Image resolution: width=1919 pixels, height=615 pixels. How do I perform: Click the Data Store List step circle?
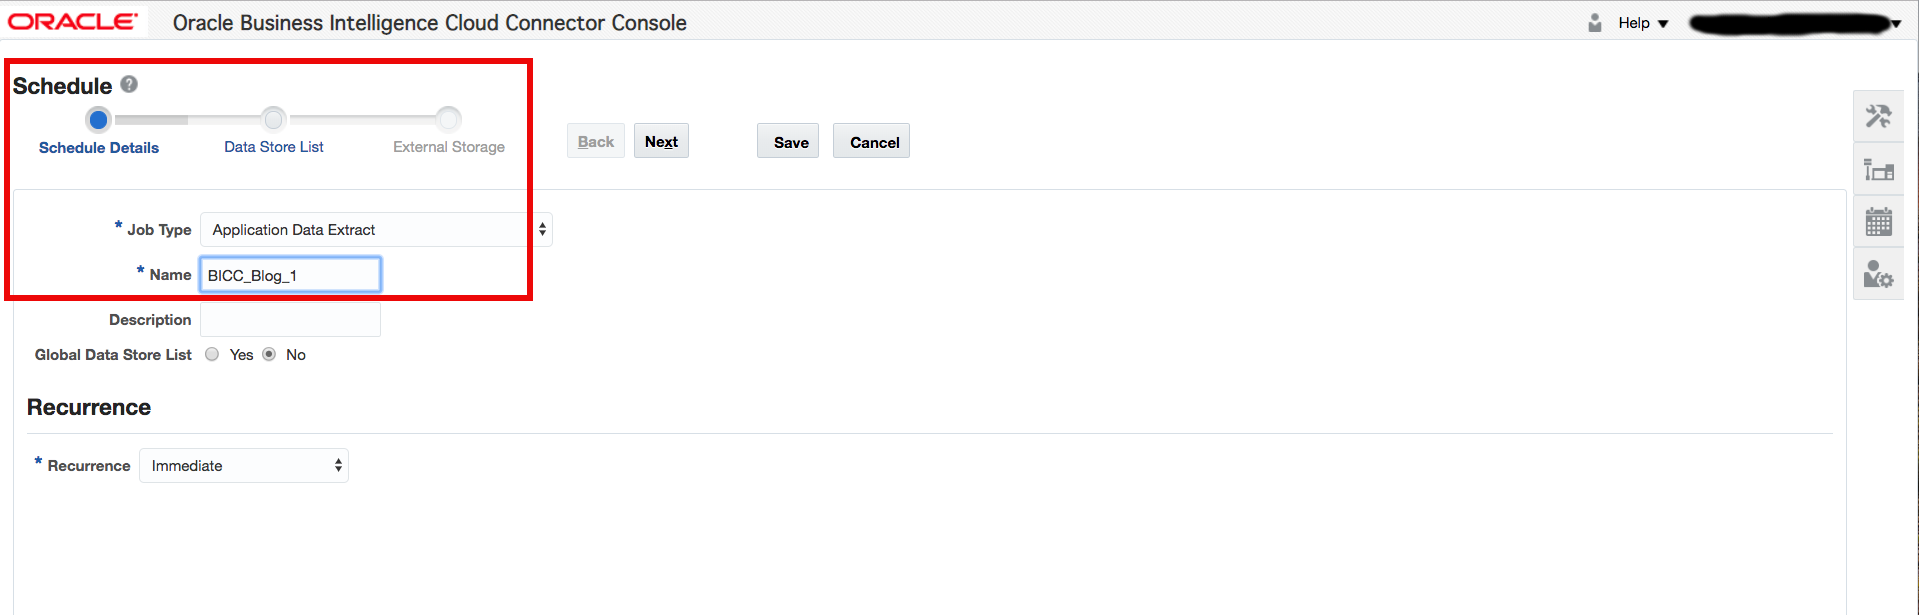pos(273,120)
